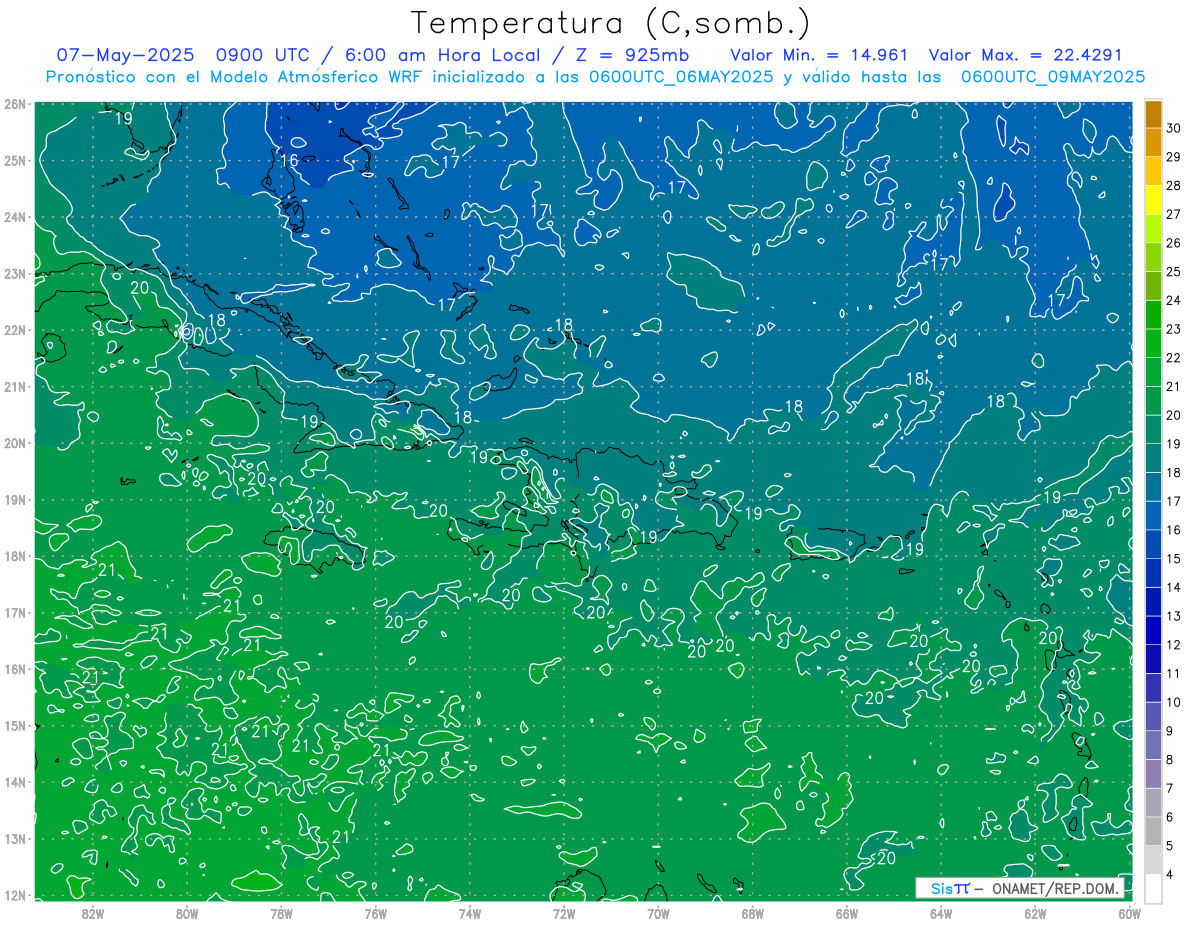Viewport: 1200px width, 927px height.
Task: Click the "18N" latitude axis label
Action: coord(15,556)
